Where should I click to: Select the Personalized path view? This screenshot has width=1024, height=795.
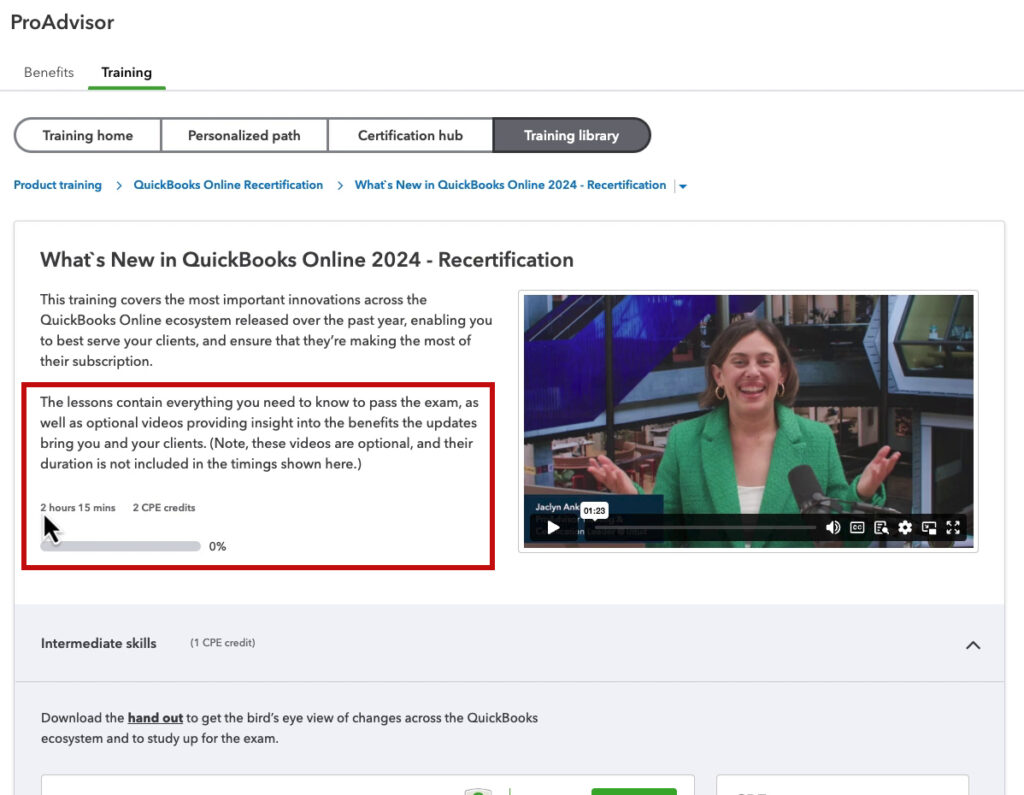tap(244, 134)
